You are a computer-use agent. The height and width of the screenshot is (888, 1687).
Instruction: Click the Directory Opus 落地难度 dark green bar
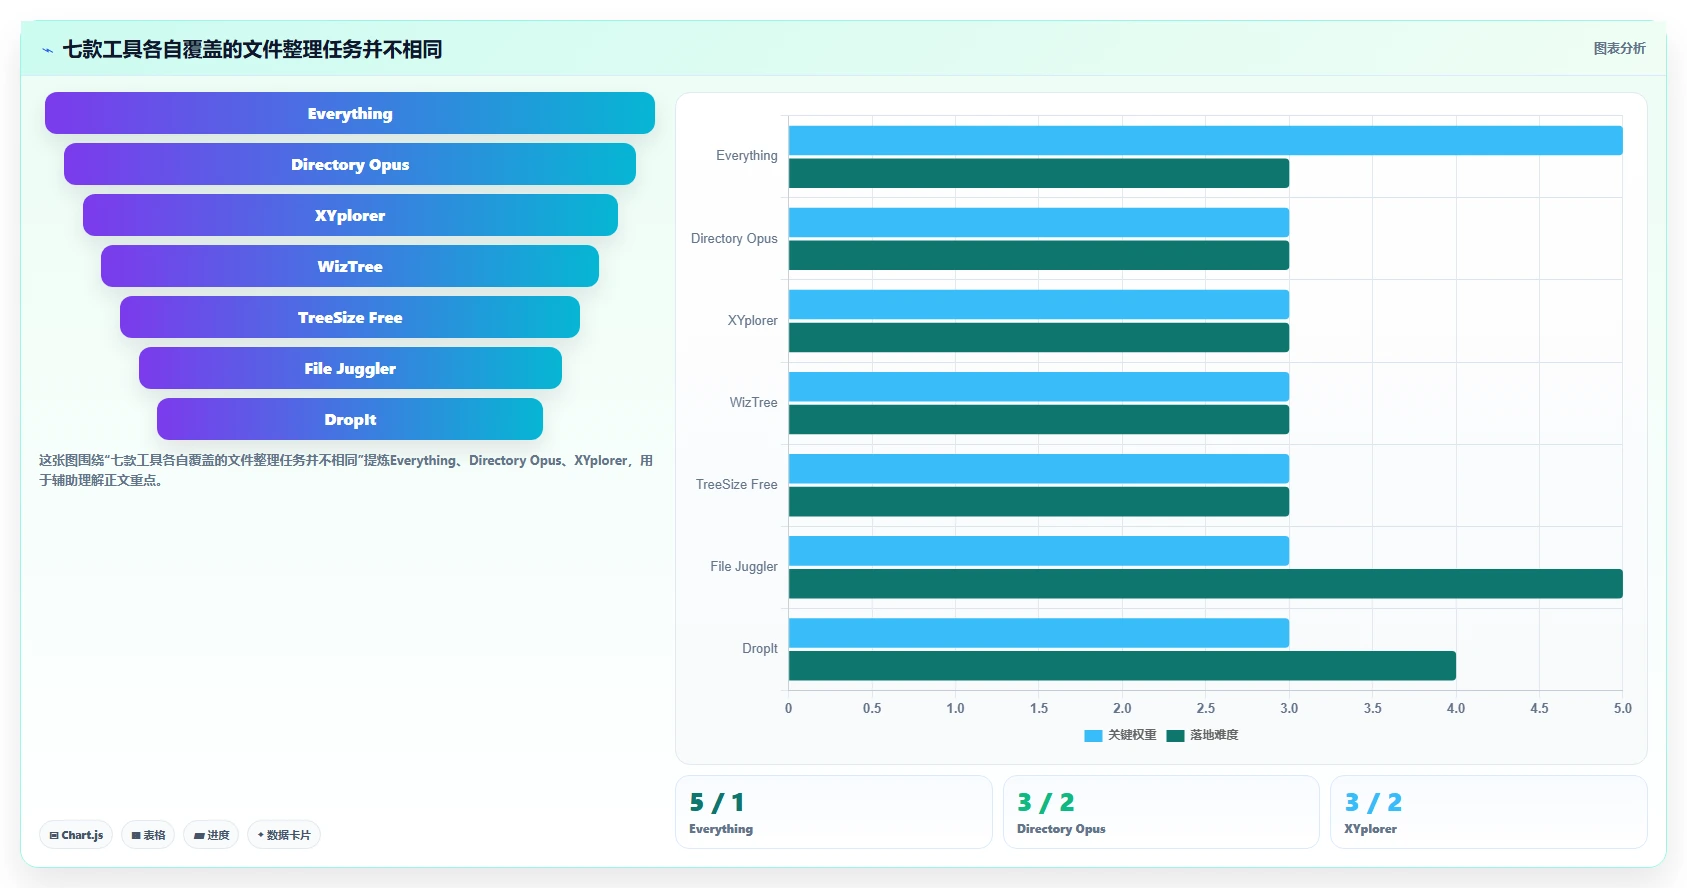pos(1039,255)
